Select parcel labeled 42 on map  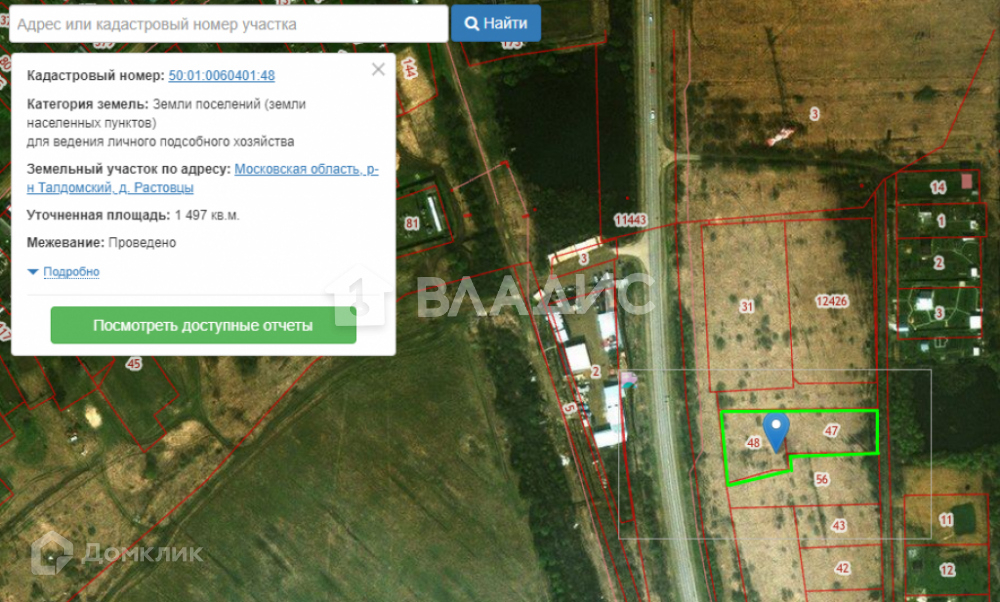(842, 568)
